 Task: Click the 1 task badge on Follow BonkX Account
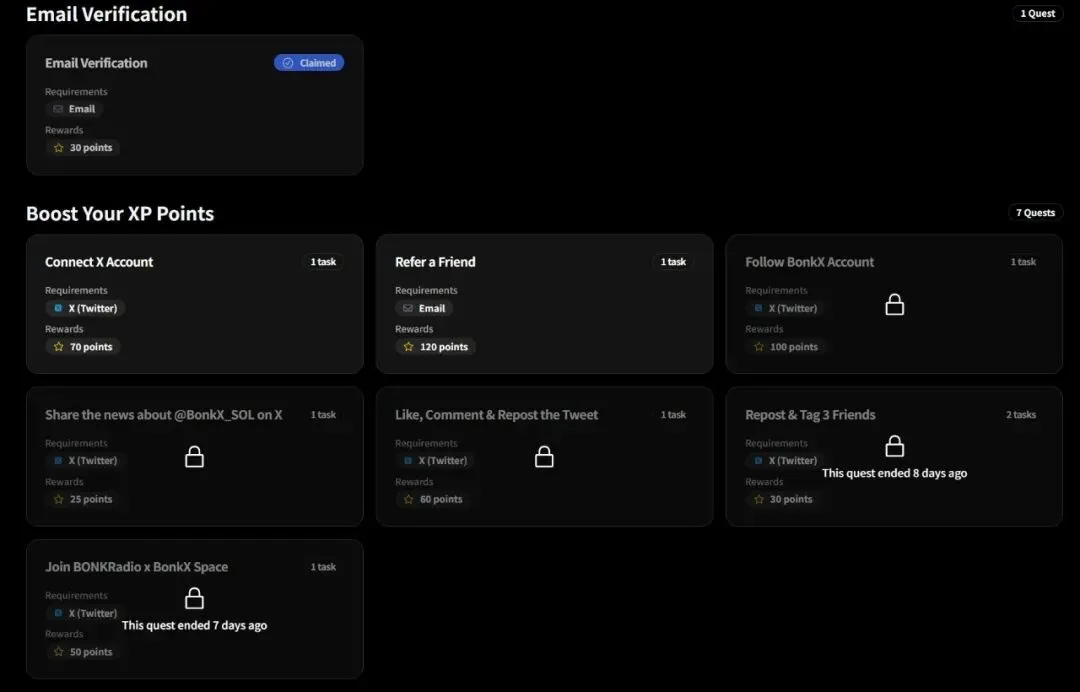(x=1023, y=262)
